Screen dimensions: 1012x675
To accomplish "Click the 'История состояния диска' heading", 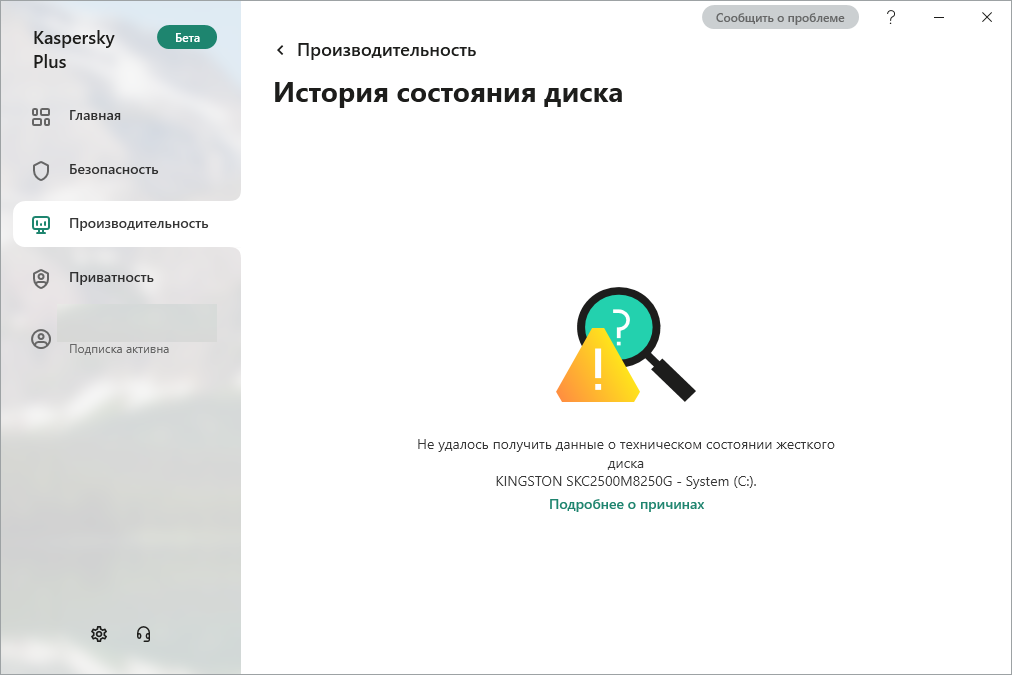I will (x=448, y=93).
